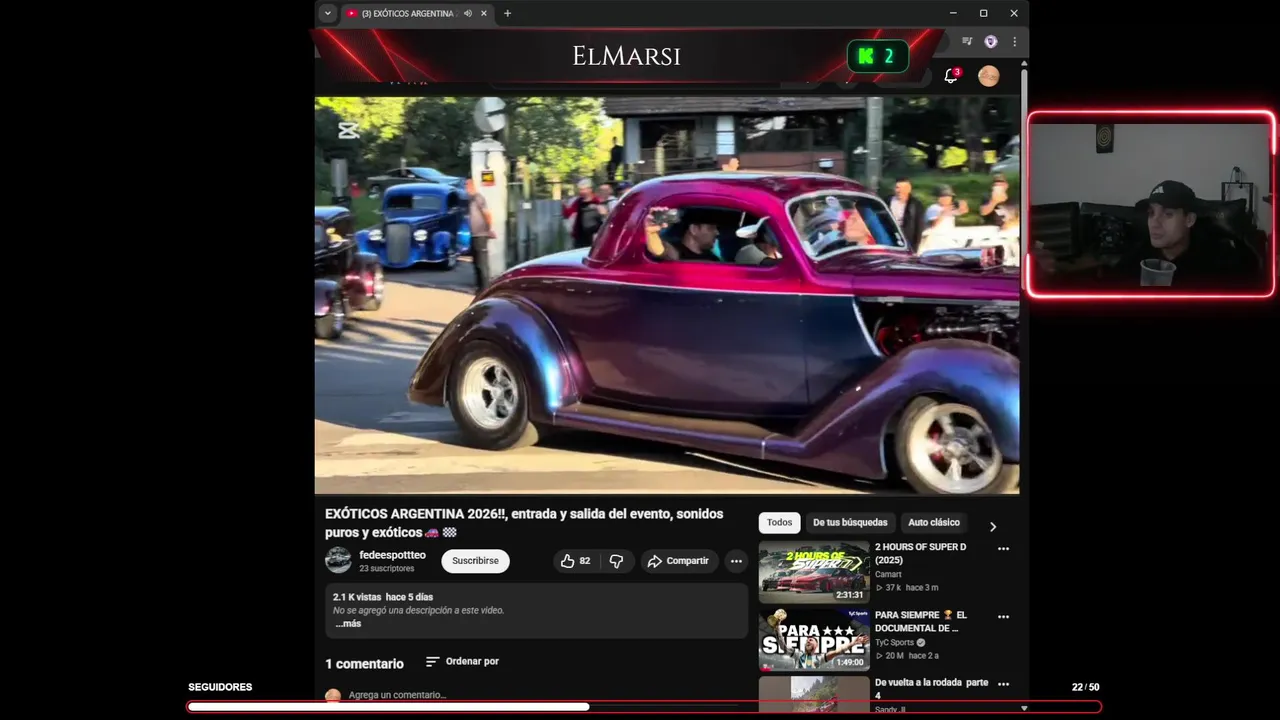
Task: Open the fedeespottteo channel avatar
Action: (338, 560)
